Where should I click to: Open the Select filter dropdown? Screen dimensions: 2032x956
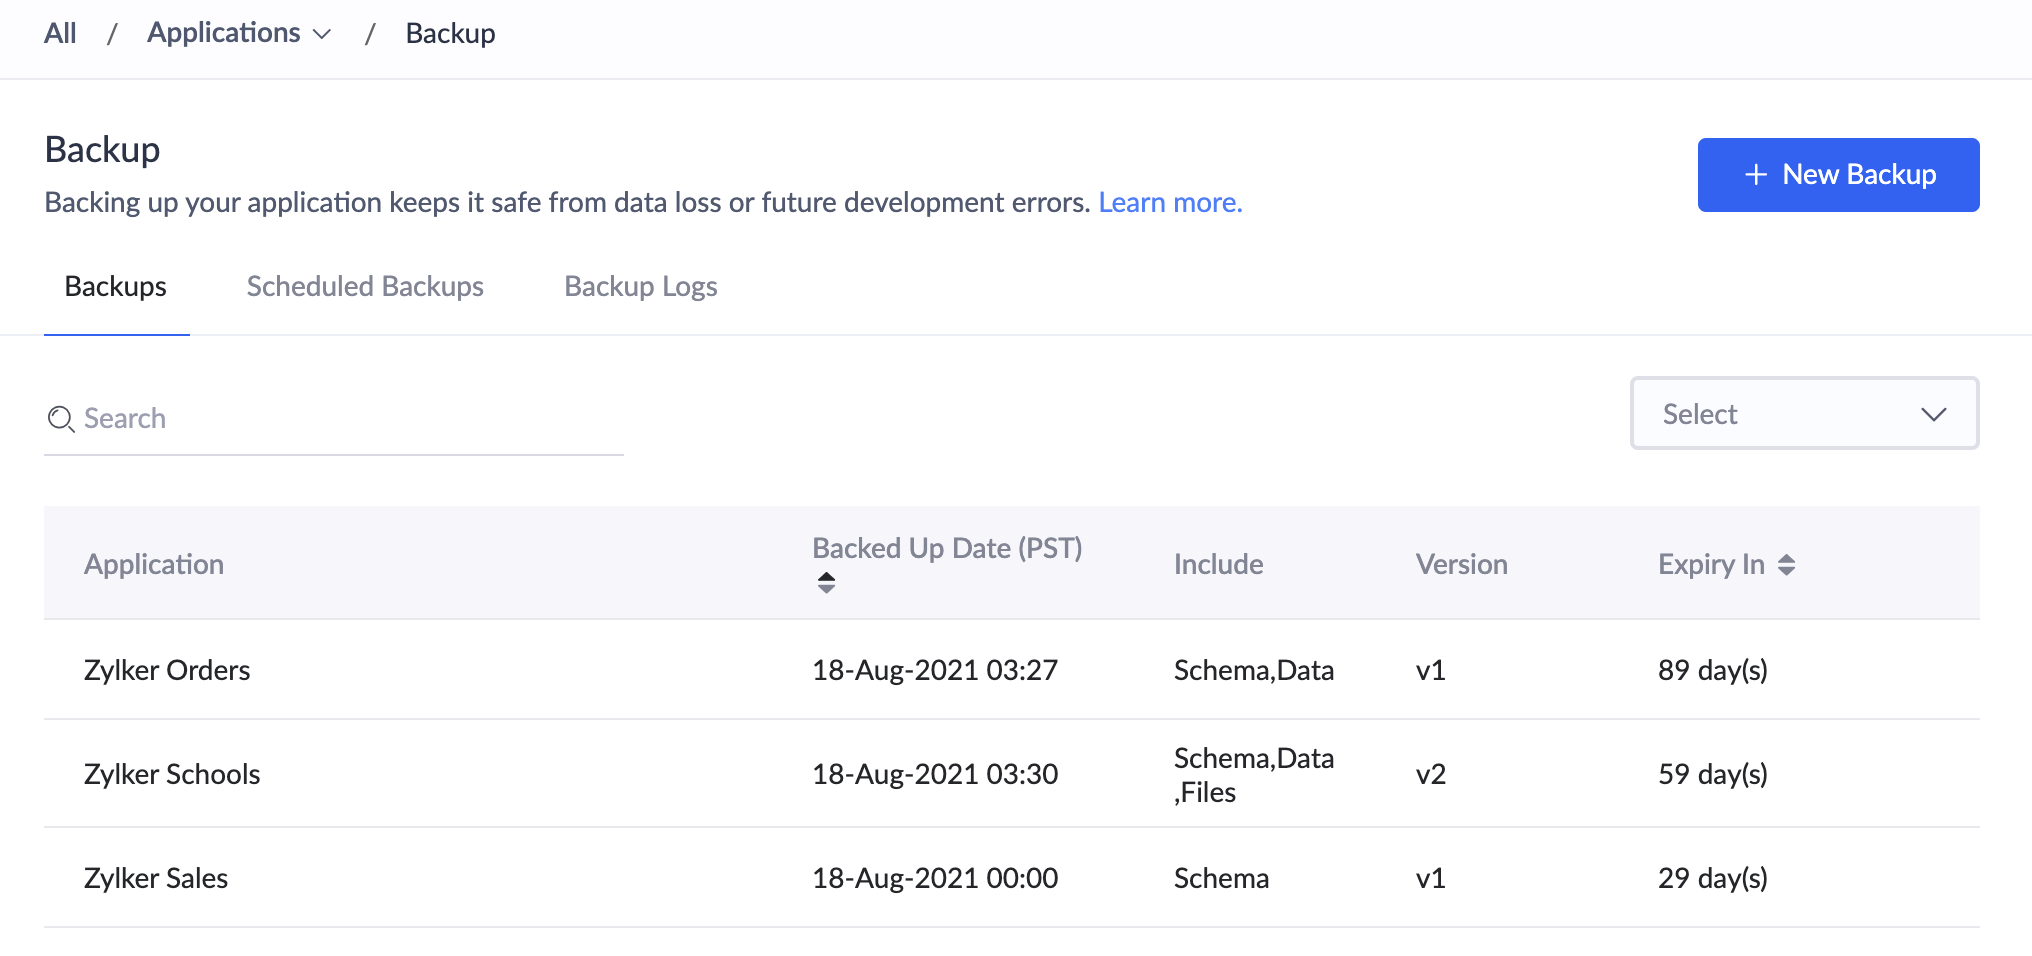tap(1803, 413)
